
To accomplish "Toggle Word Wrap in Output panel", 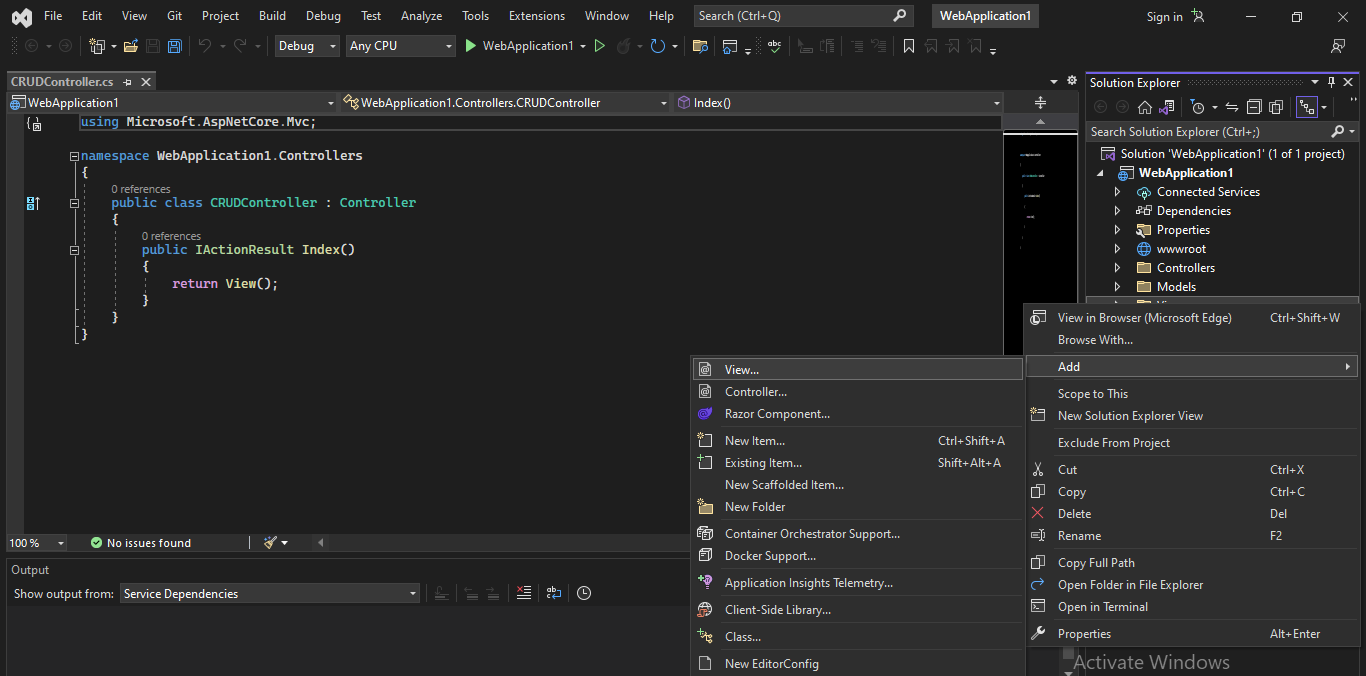I will pos(554,593).
